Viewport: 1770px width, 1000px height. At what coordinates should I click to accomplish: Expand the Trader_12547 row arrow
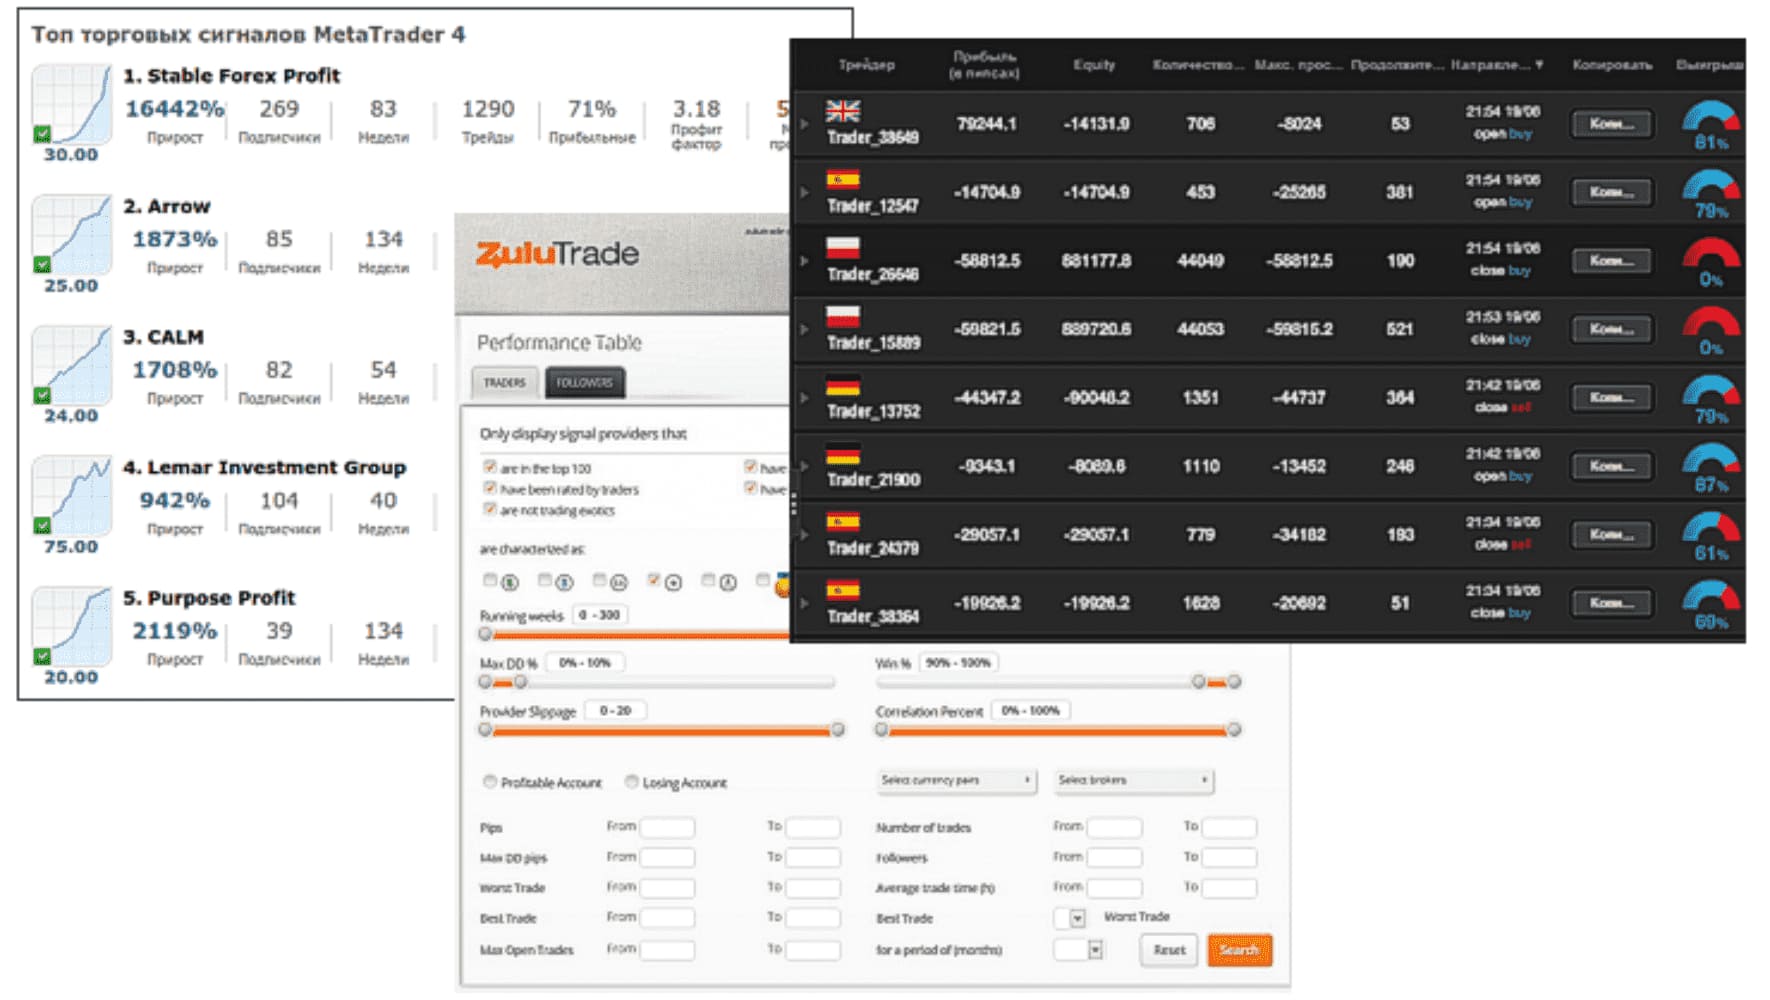pos(804,192)
